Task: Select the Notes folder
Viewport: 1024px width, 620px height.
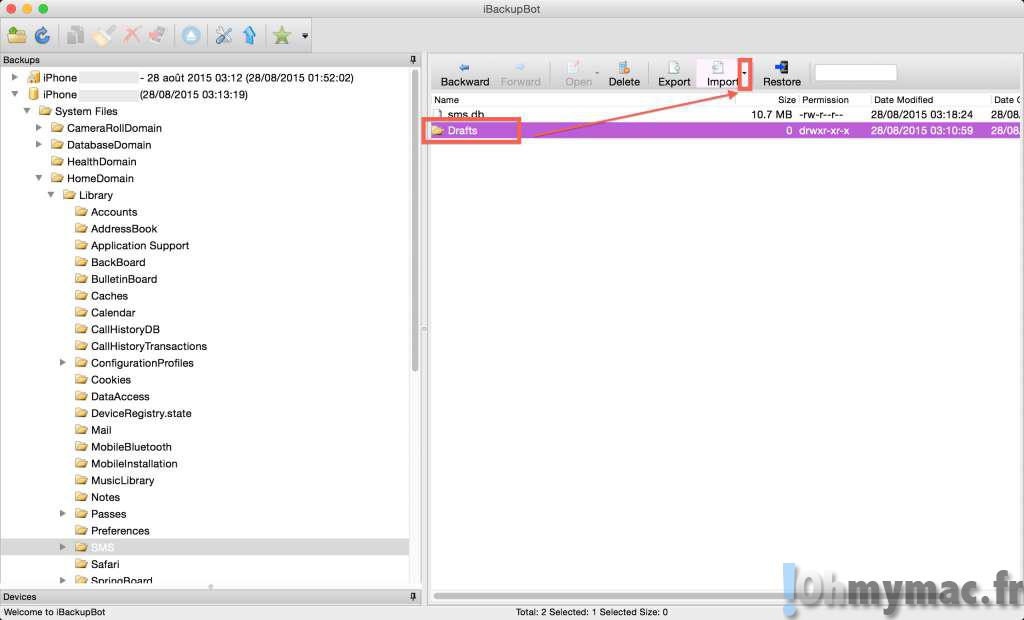Action: pyautogui.click(x=105, y=497)
